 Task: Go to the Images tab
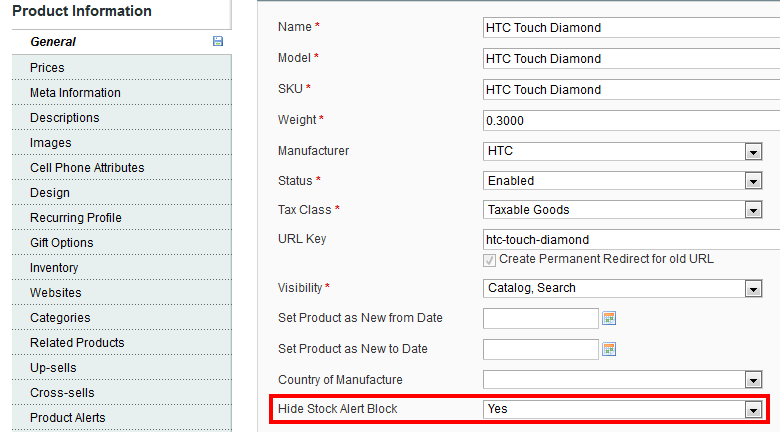pos(50,143)
